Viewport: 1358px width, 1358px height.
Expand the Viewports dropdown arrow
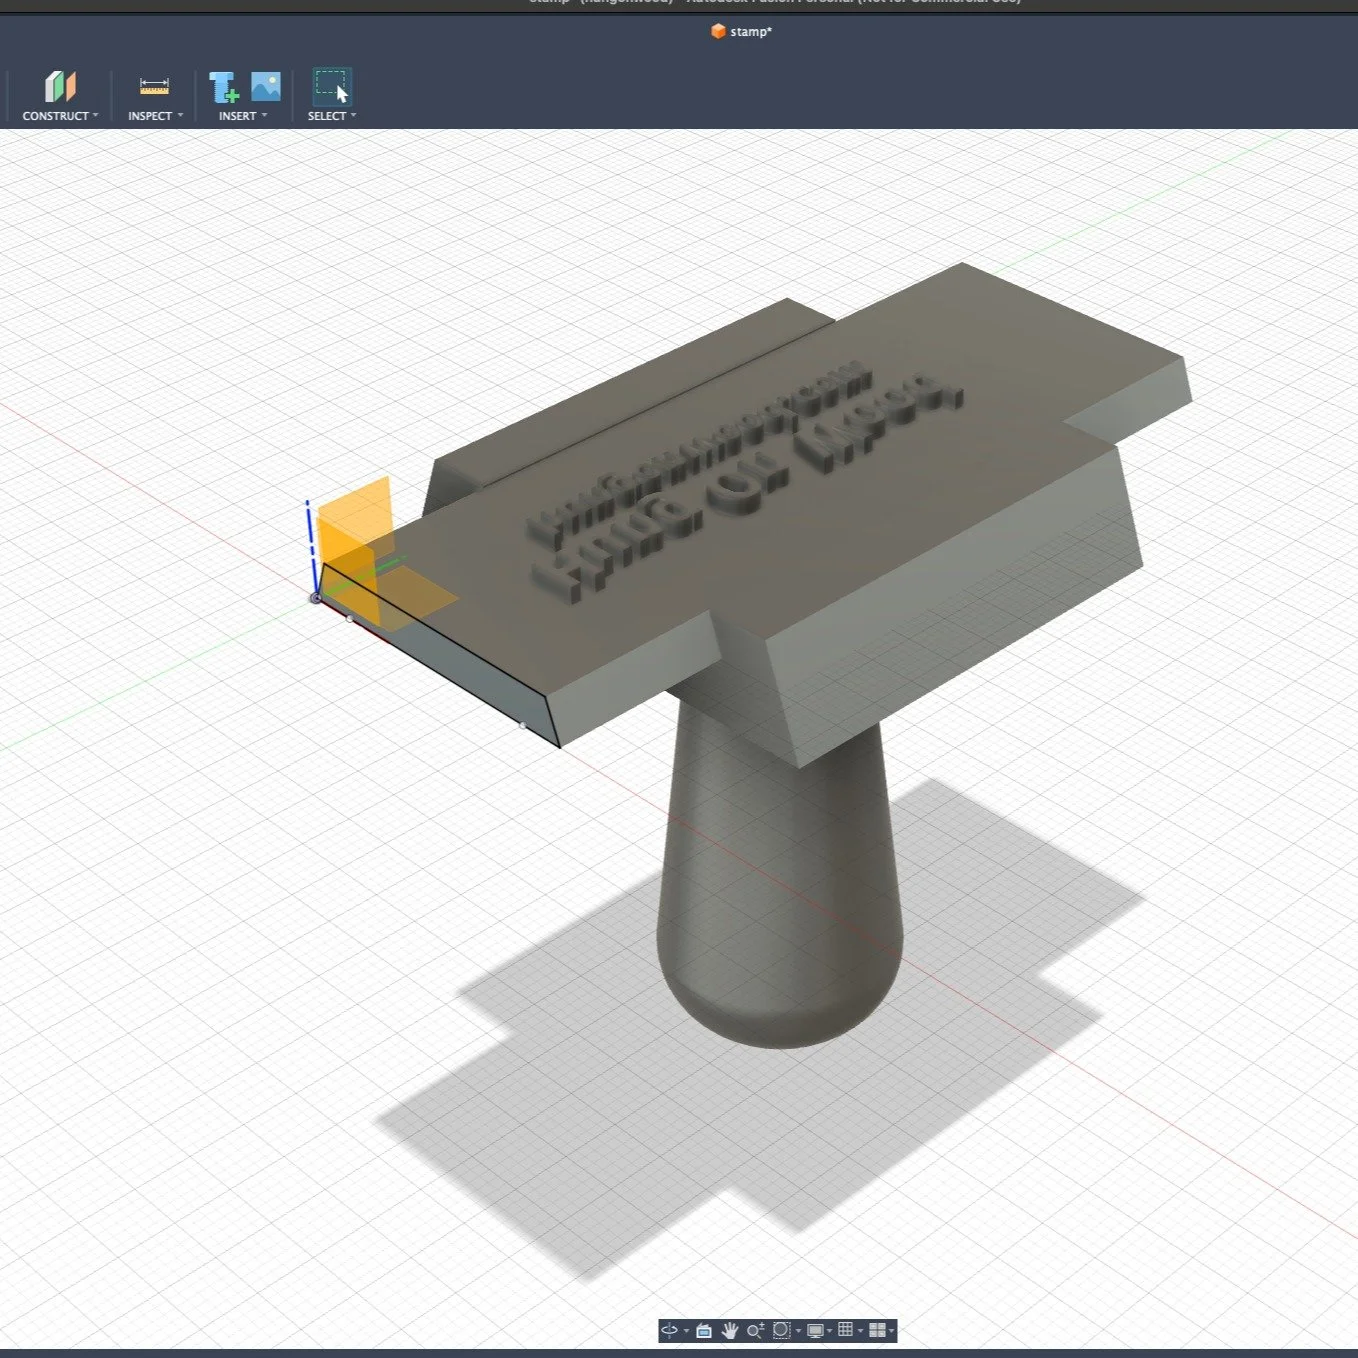[891, 1331]
